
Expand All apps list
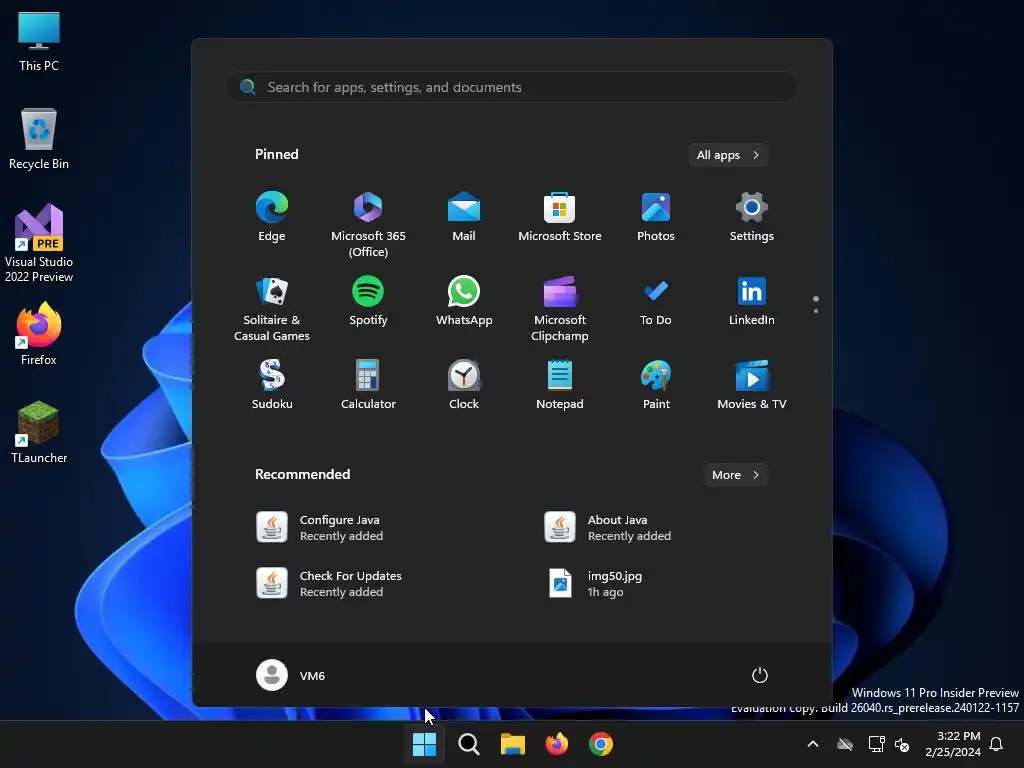728,155
